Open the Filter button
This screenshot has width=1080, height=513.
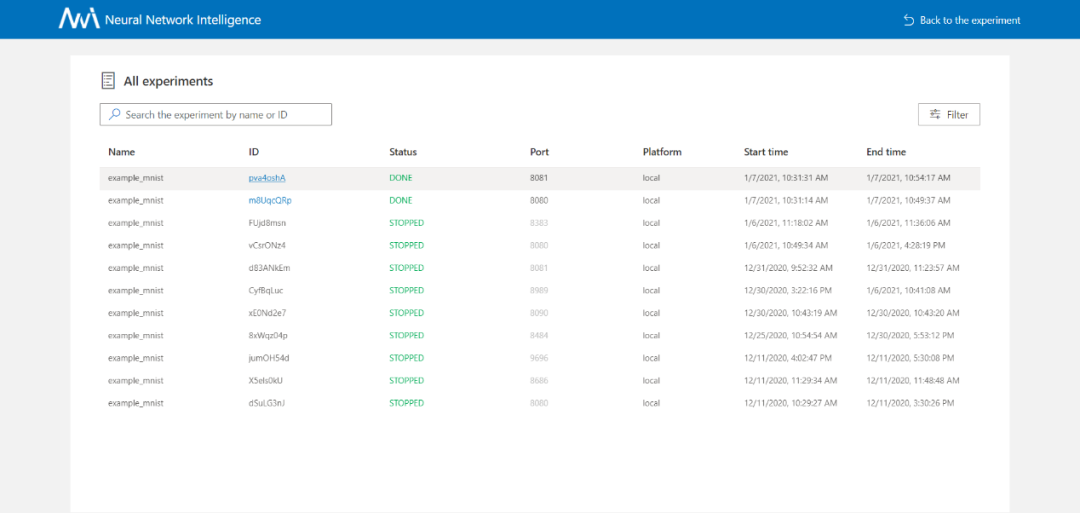(949, 114)
